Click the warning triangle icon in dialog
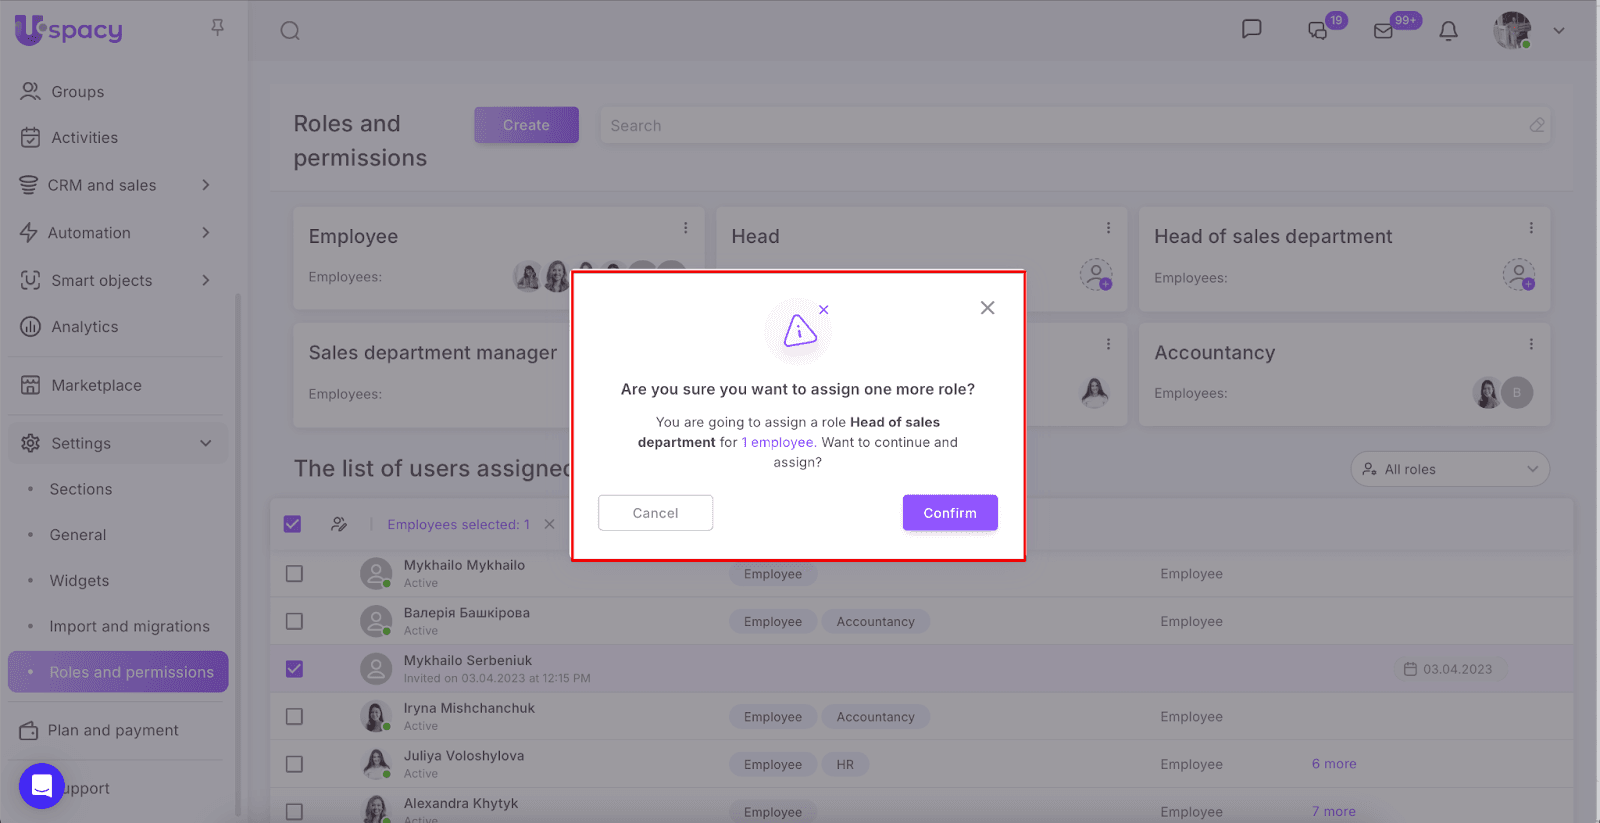Viewport: 1600px width, 823px height. [x=800, y=330]
